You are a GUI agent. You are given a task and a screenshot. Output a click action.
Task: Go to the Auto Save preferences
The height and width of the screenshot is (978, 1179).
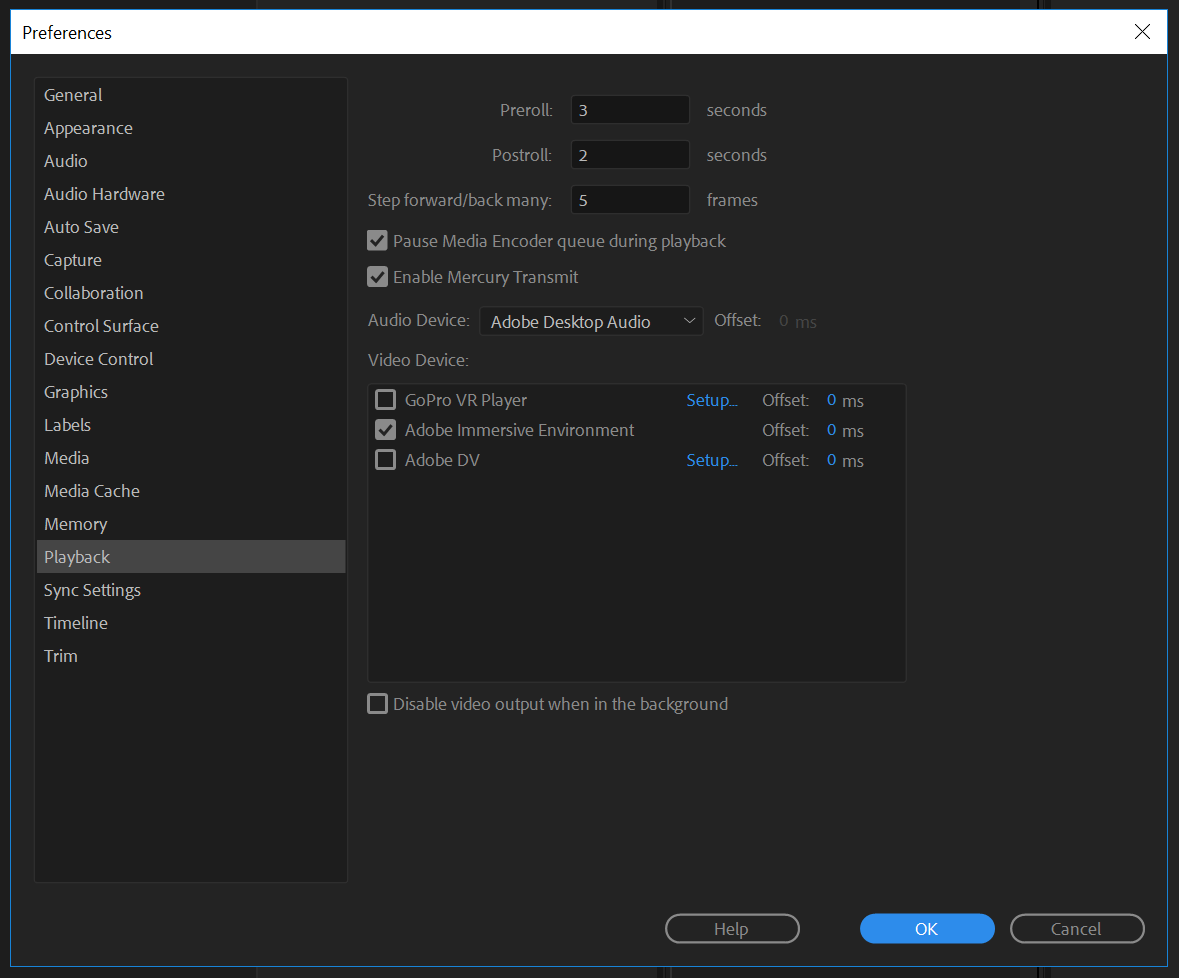[81, 227]
